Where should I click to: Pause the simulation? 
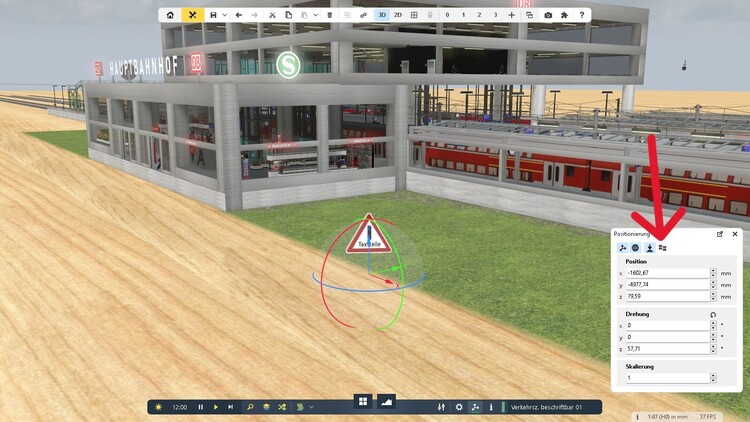(200, 407)
